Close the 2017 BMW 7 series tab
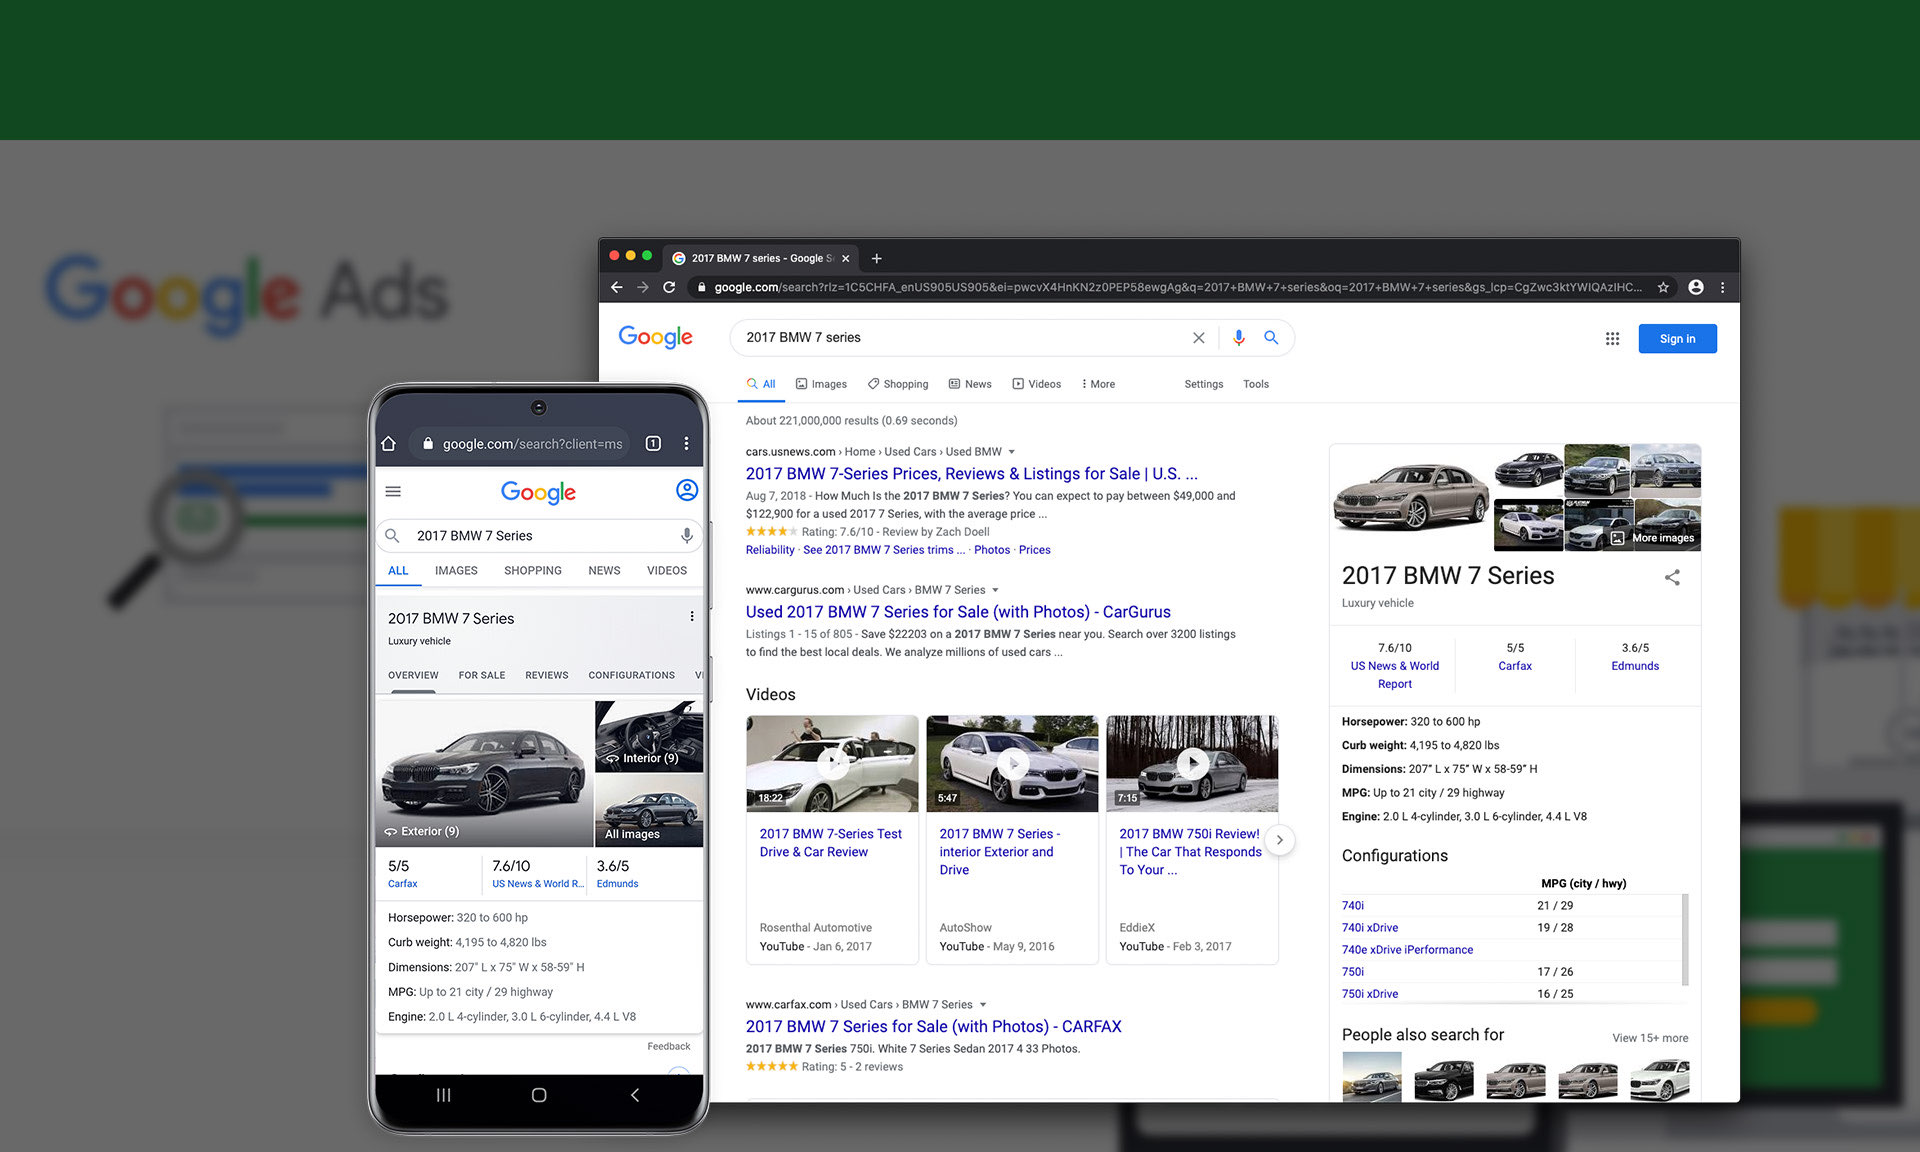The width and height of the screenshot is (1920, 1152). tap(845, 258)
